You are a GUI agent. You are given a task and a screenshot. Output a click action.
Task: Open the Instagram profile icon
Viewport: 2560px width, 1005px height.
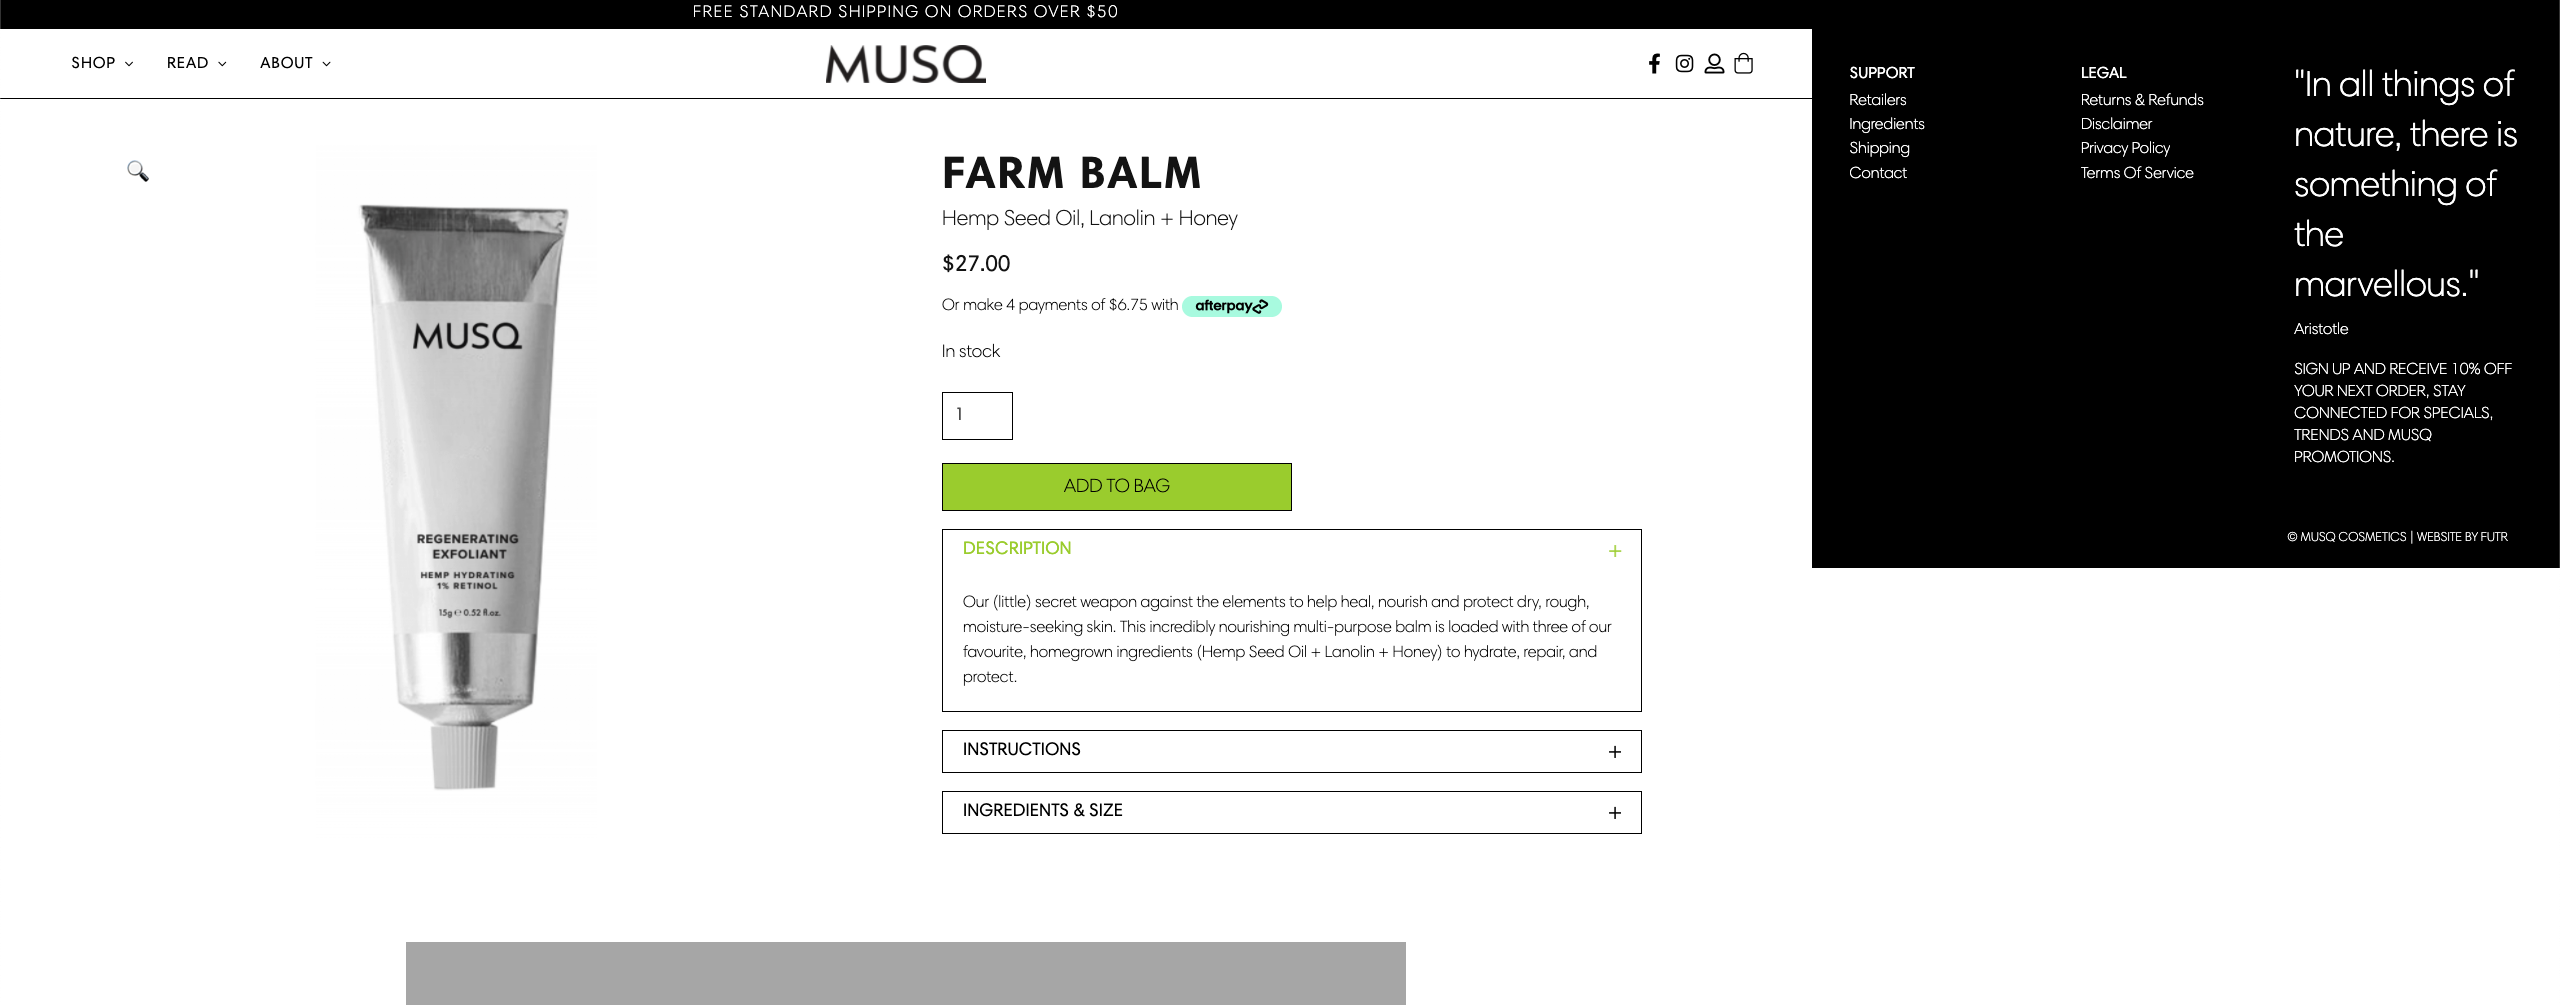point(1684,64)
